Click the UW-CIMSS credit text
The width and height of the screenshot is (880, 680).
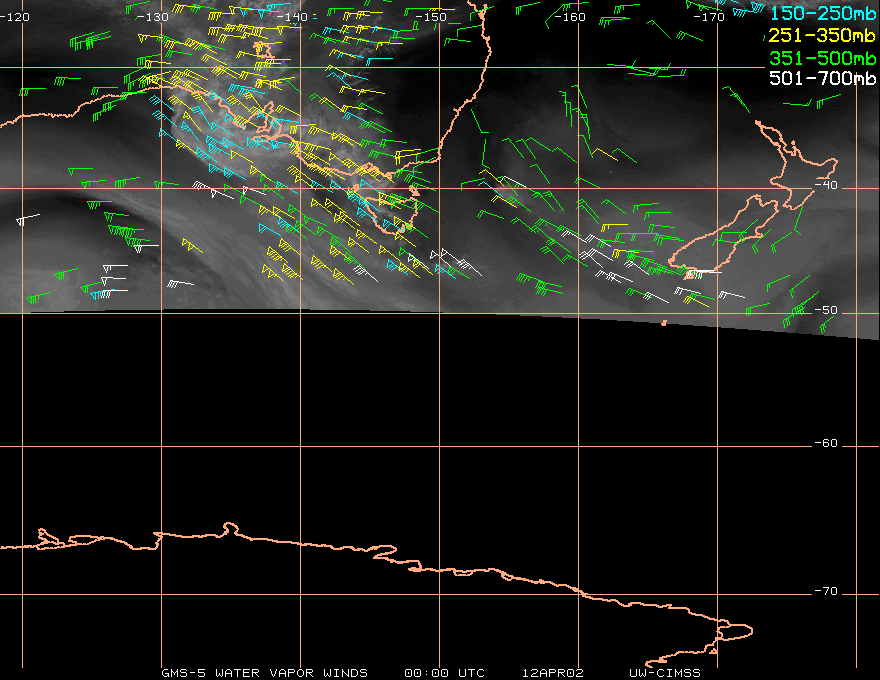pos(665,672)
